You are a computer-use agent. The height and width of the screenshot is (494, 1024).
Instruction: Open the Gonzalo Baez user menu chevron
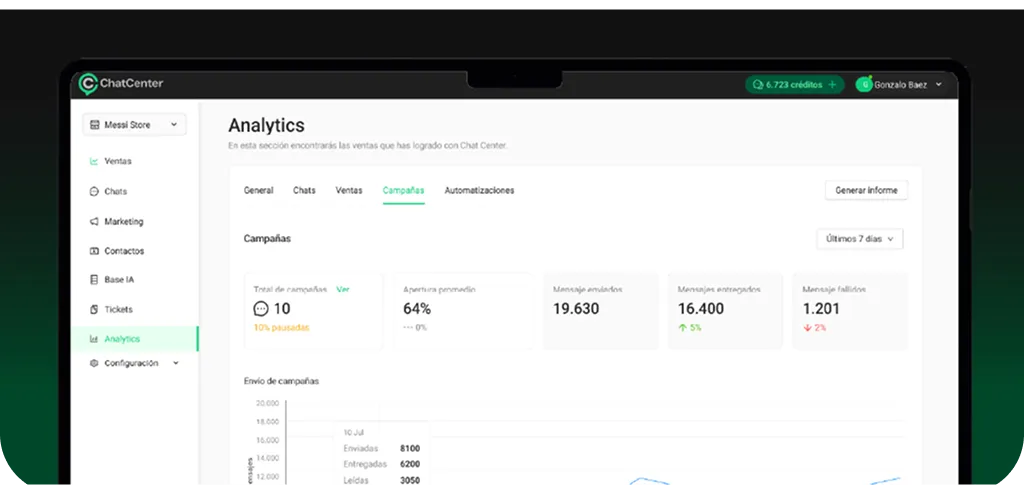[938, 85]
